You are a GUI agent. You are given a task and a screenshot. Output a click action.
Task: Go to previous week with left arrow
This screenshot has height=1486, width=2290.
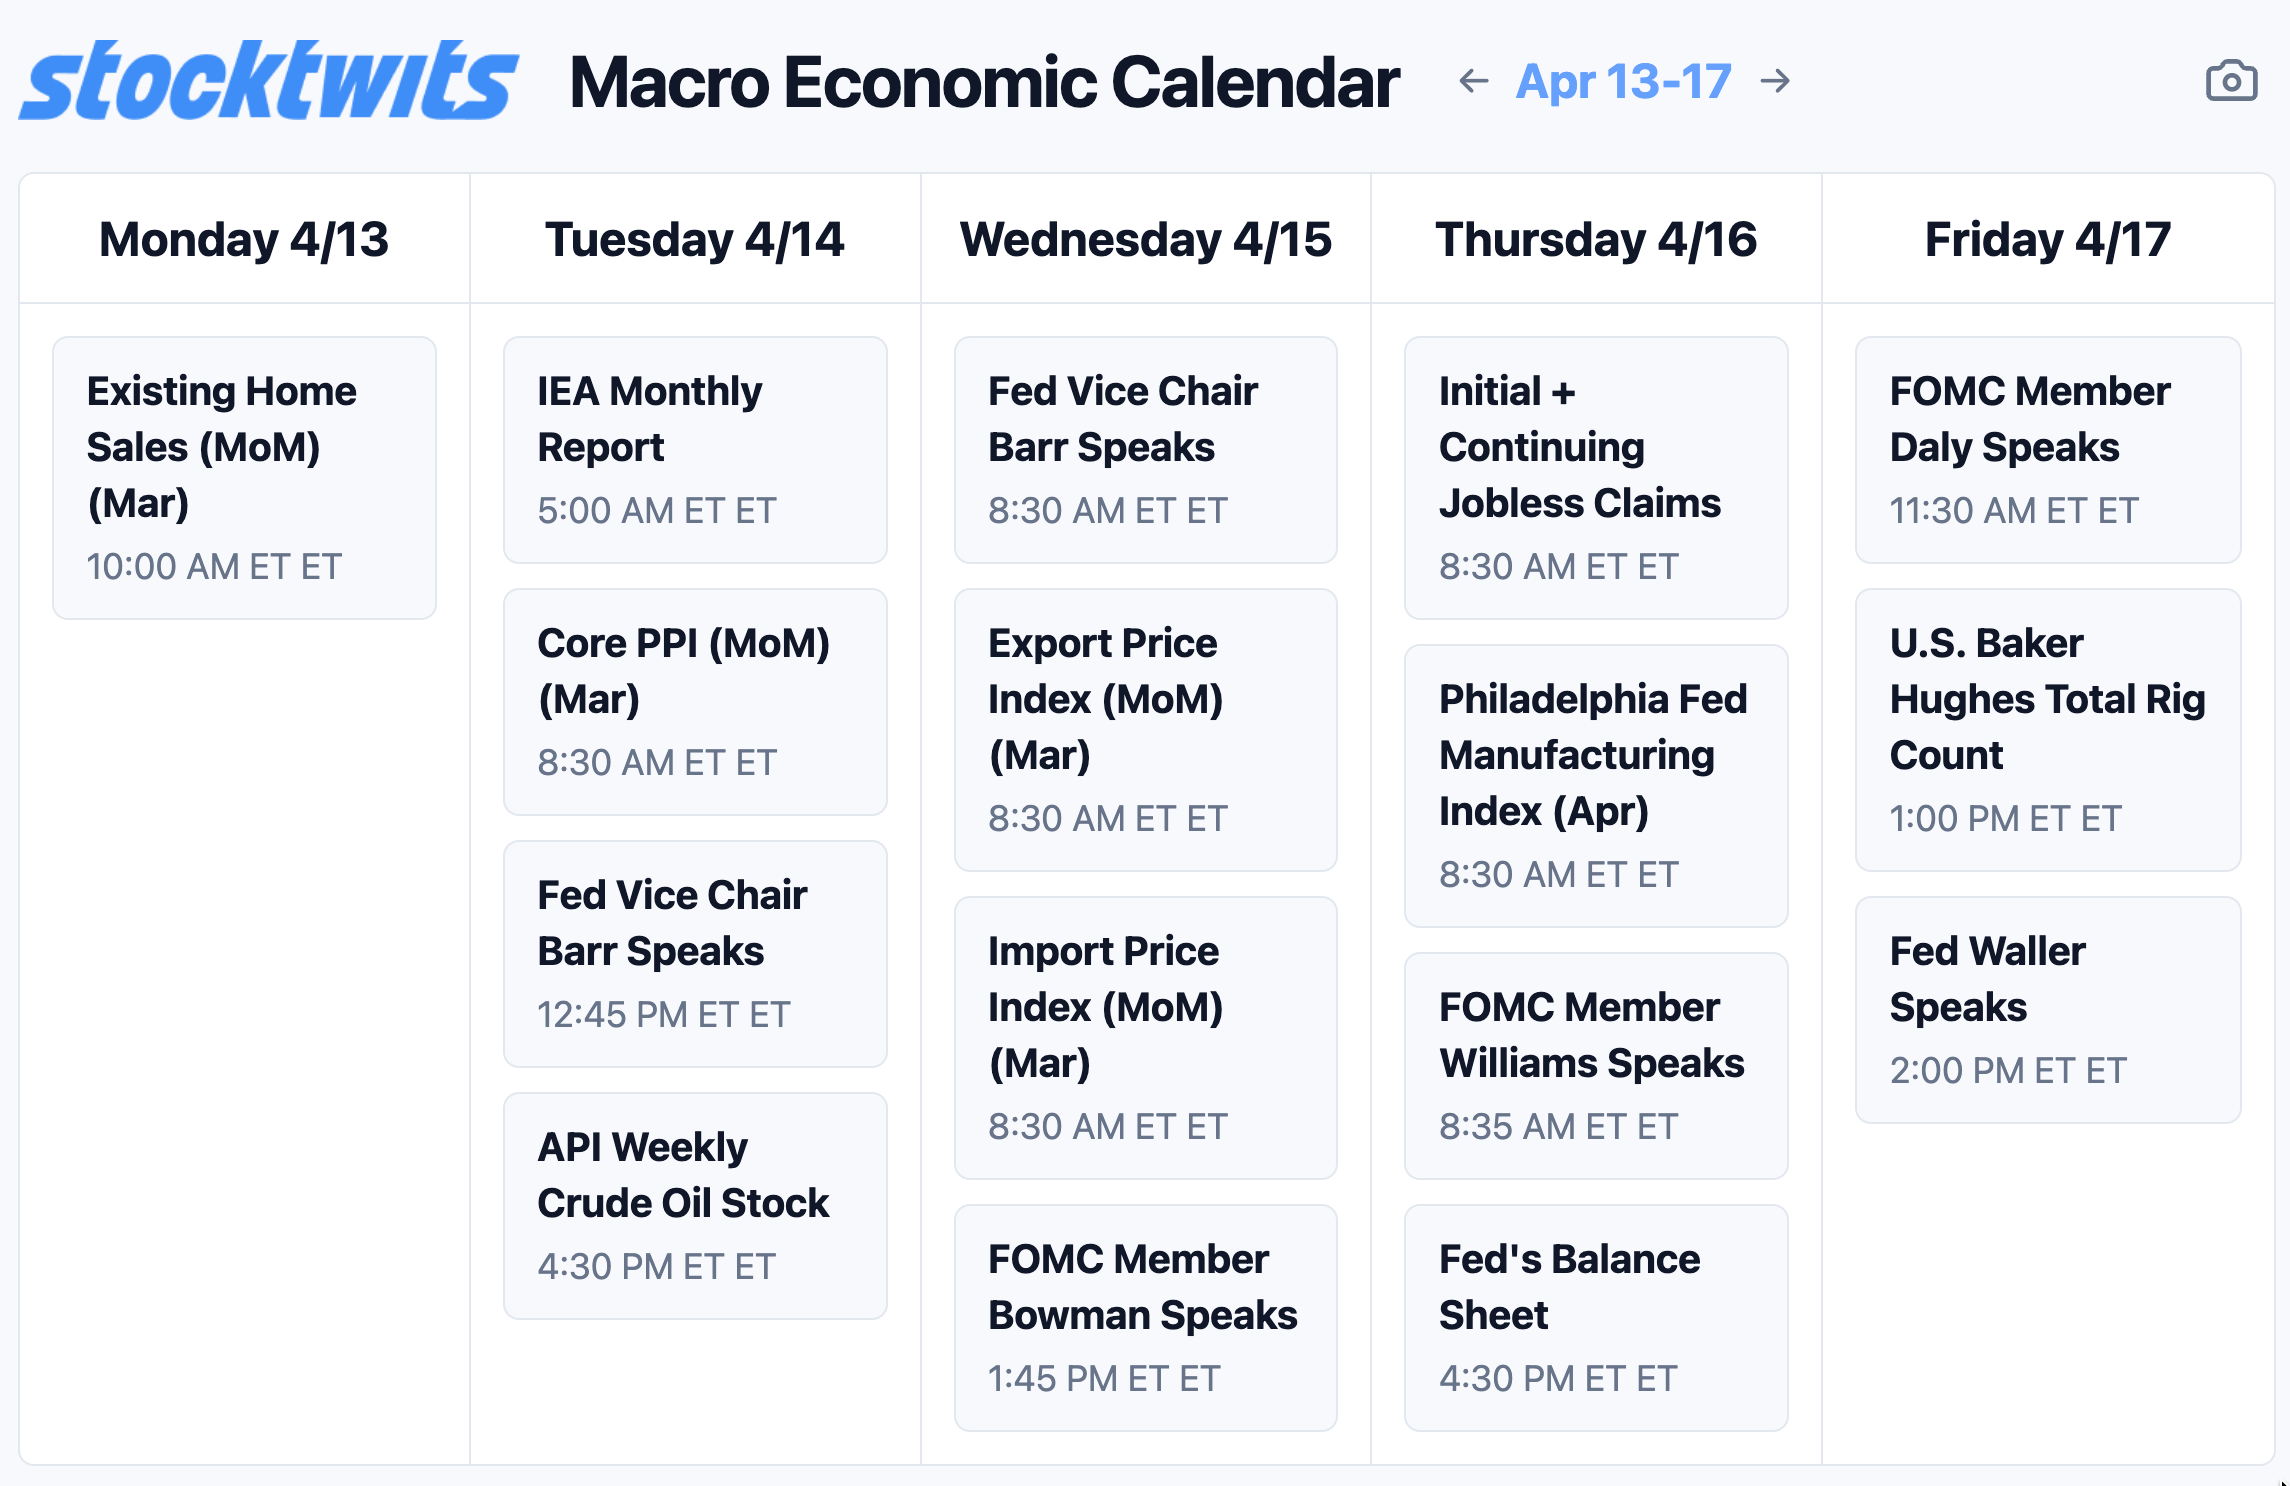[x=1473, y=81]
